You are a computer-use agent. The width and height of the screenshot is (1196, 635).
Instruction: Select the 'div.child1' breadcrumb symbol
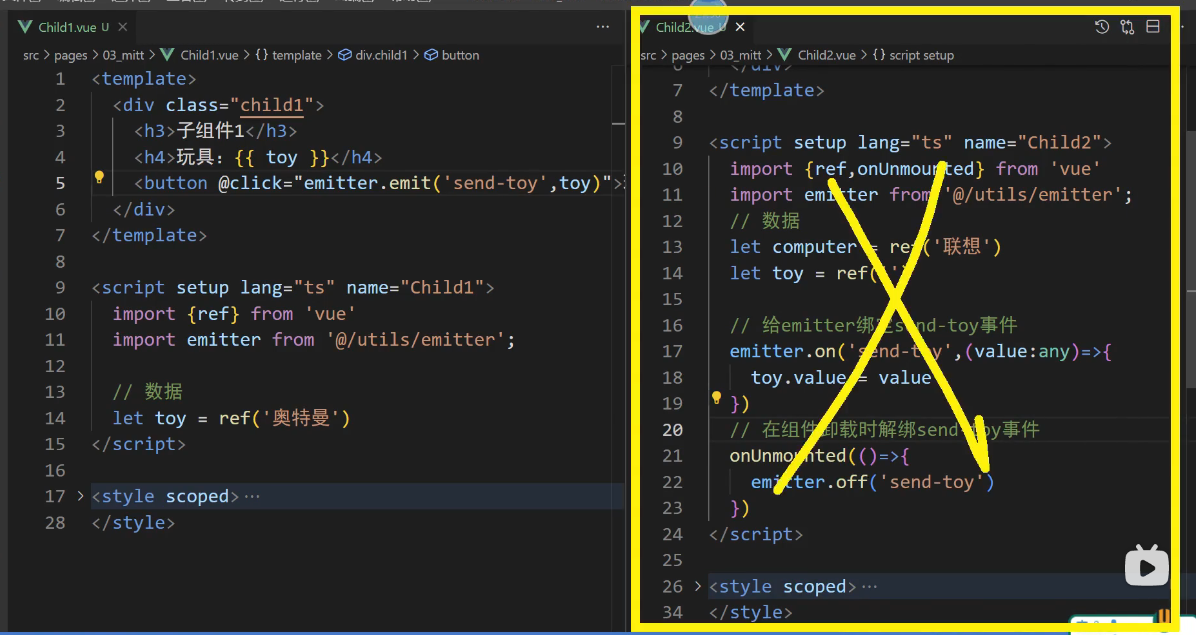pyautogui.click(x=381, y=55)
